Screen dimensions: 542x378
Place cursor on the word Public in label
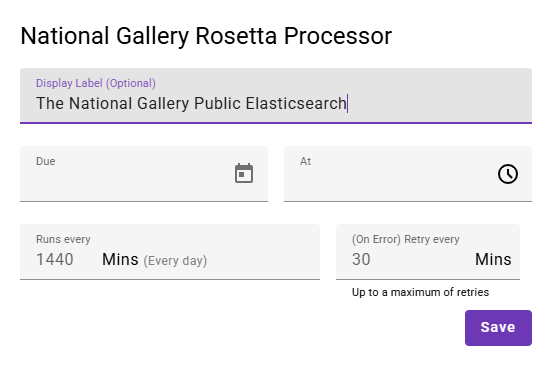pos(217,103)
